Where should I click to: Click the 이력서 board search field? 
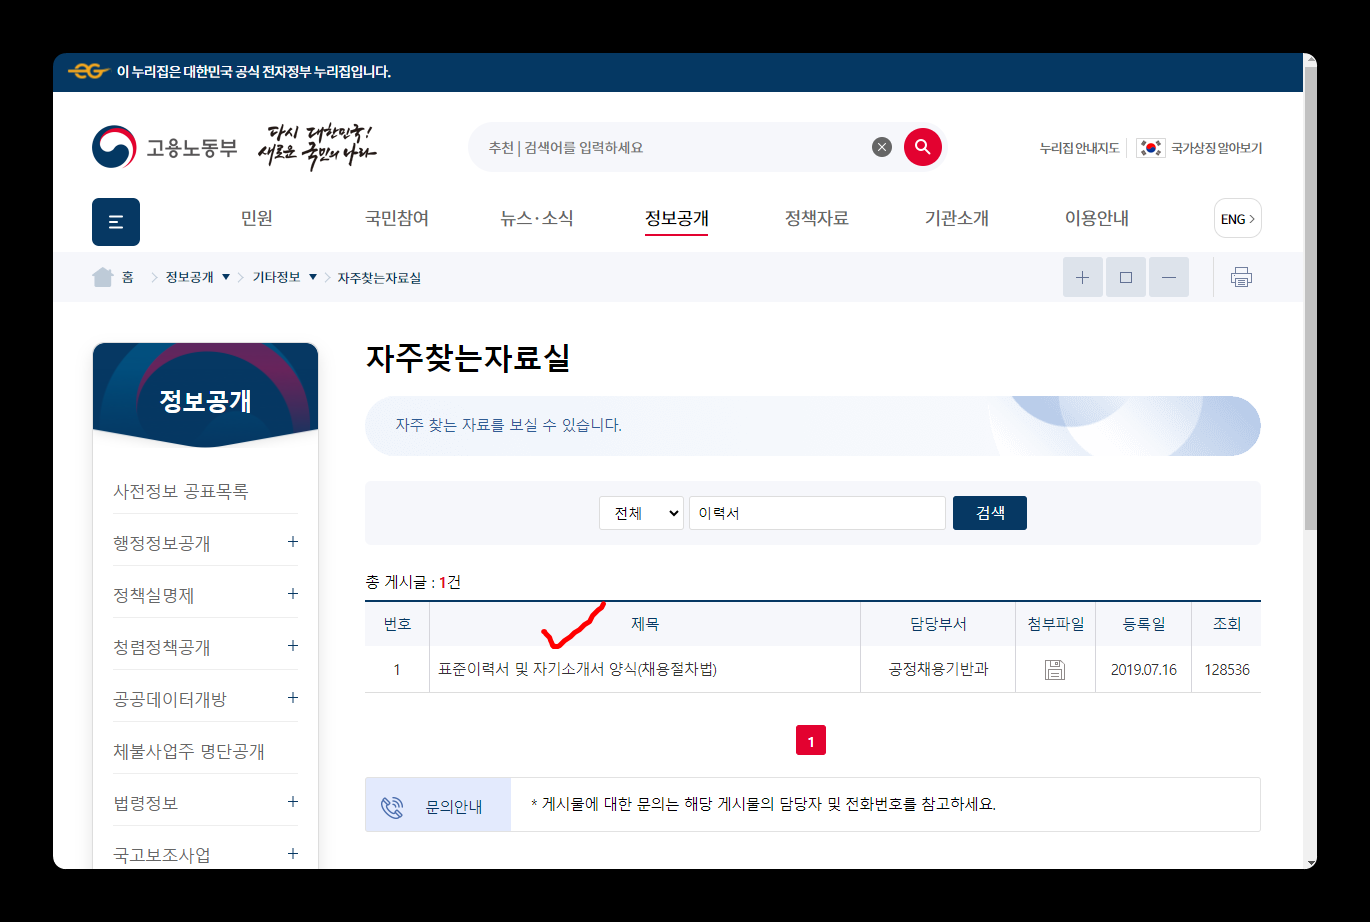click(x=817, y=513)
